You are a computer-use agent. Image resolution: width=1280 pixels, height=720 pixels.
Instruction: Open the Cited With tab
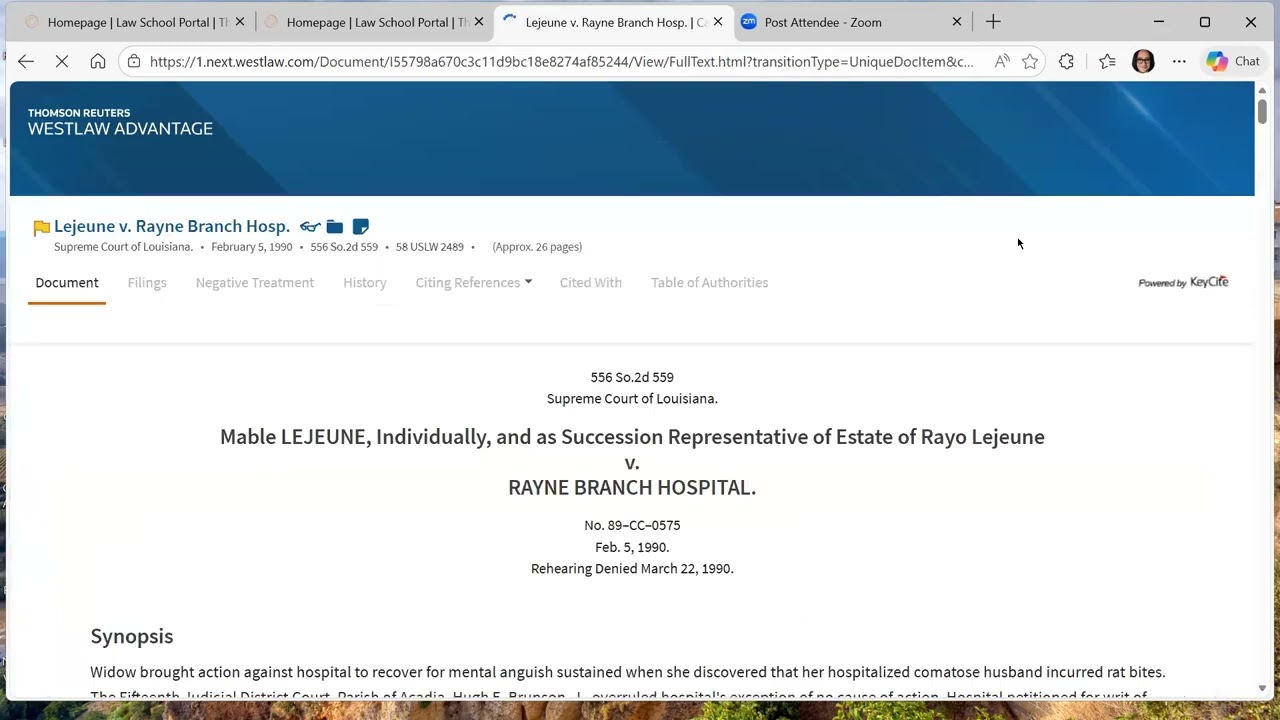tap(591, 283)
